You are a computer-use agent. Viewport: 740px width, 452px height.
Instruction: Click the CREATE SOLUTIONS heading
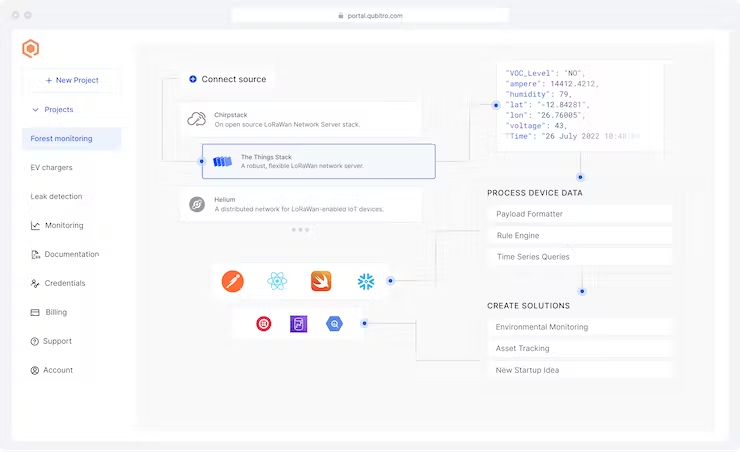click(529, 306)
